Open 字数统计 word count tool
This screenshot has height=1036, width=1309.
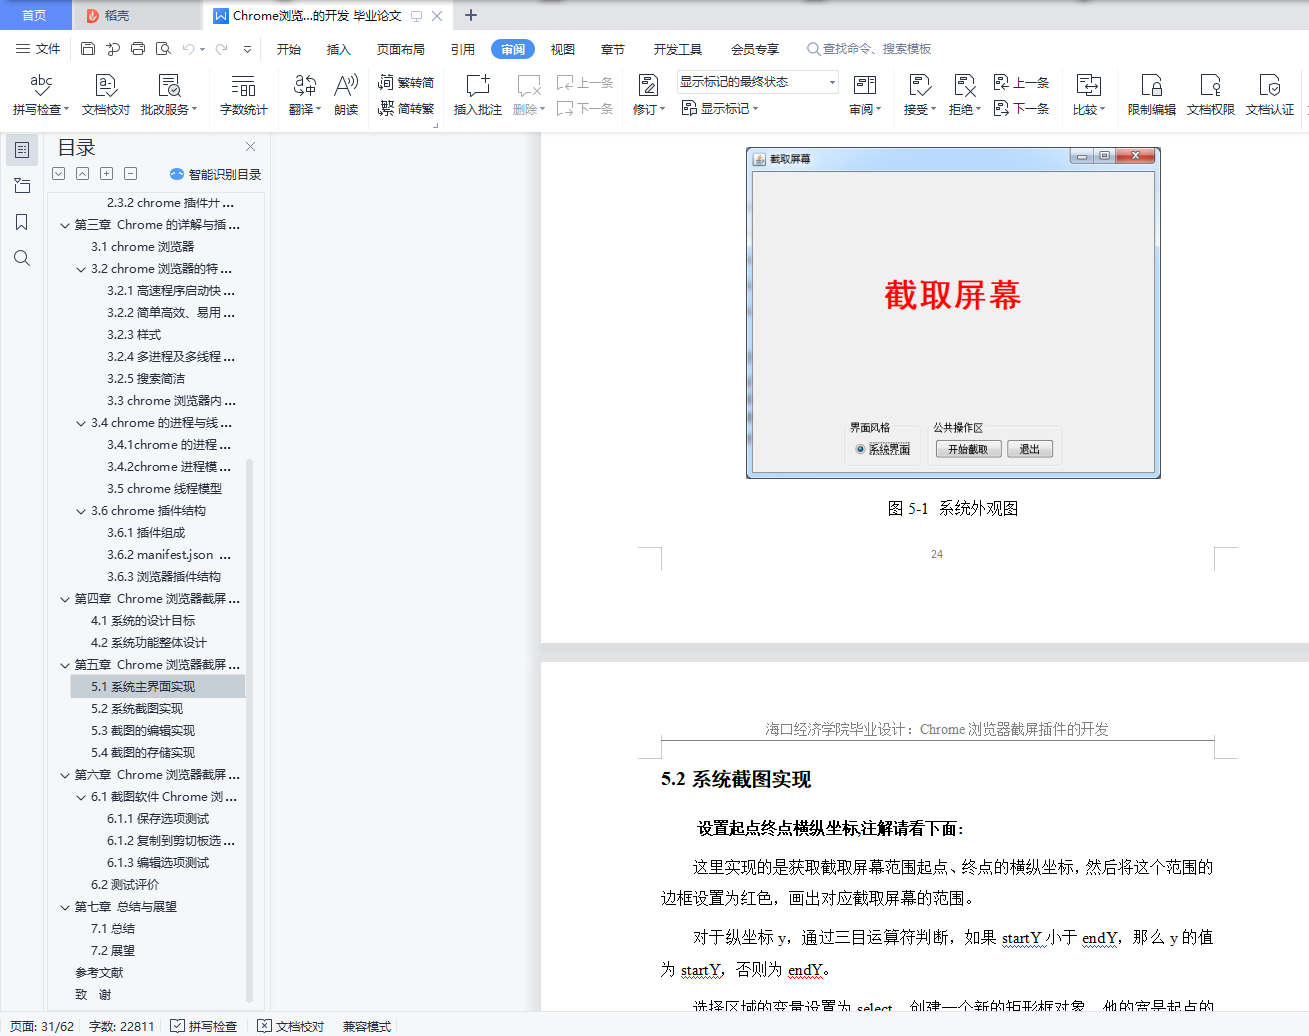click(x=243, y=94)
